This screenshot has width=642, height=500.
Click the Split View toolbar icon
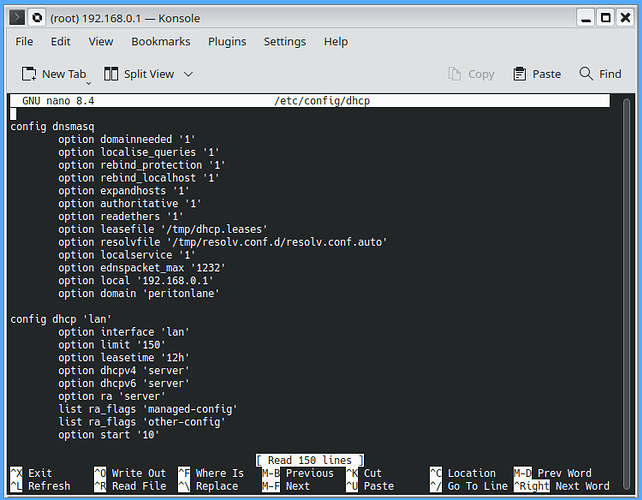click(x=111, y=74)
